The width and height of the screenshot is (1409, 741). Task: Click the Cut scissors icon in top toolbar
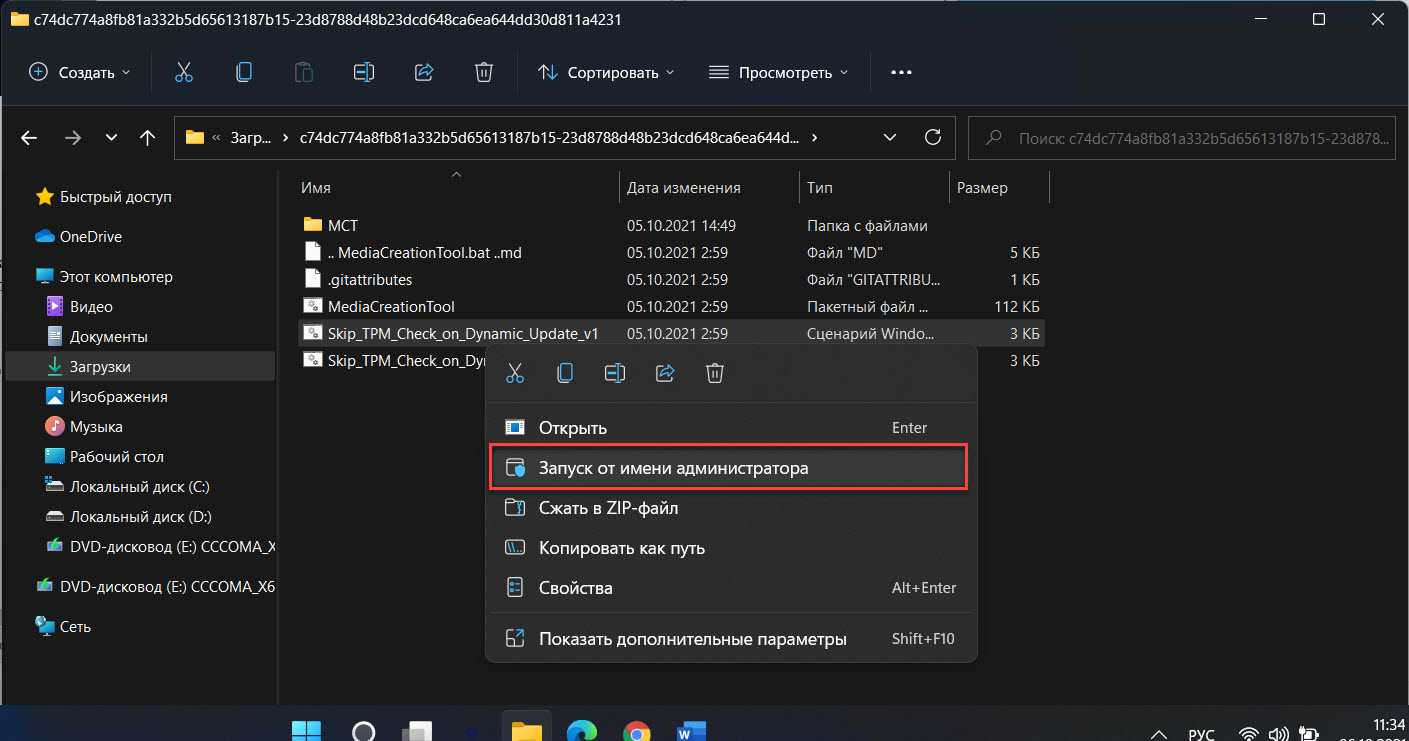click(183, 72)
